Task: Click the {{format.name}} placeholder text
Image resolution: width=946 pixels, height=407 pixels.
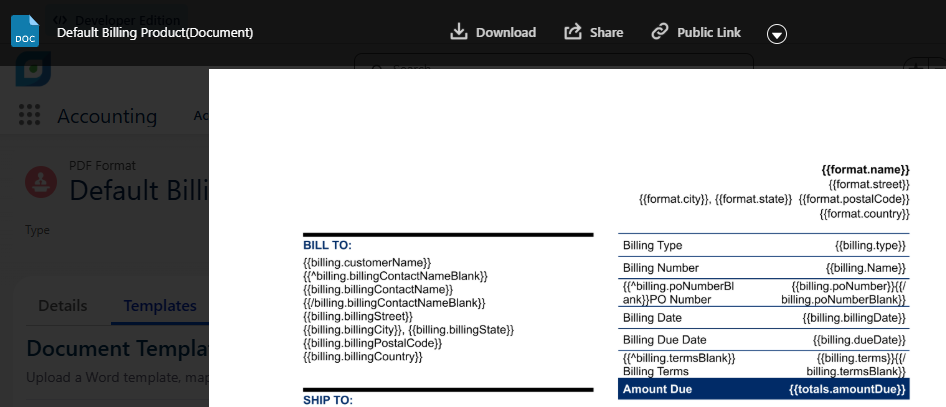Action: click(x=865, y=169)
